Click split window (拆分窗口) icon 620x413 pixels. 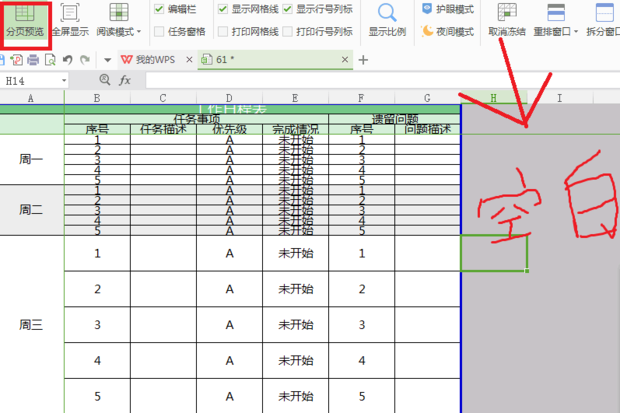click(605, 13)
